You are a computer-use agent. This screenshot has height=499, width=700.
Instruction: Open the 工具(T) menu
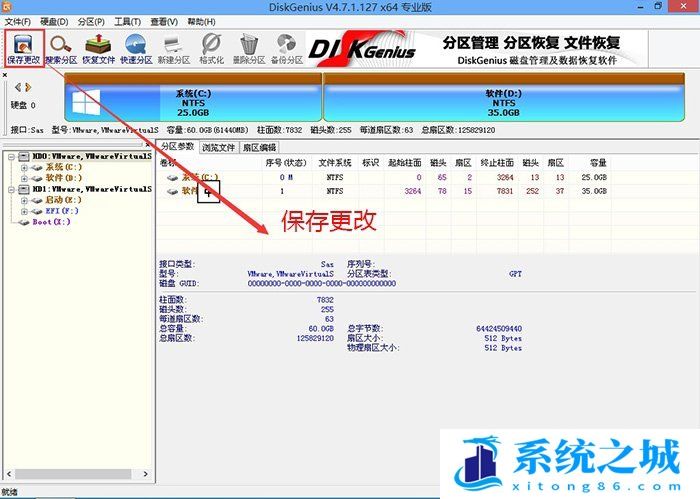point(126,21)
